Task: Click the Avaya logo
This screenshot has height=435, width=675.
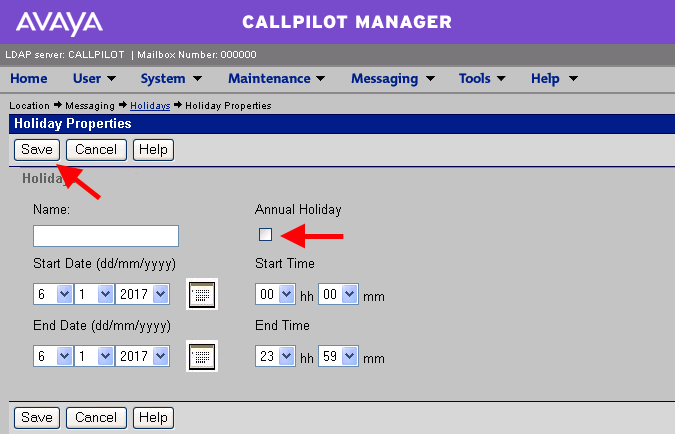Action: tap(59, 23)
